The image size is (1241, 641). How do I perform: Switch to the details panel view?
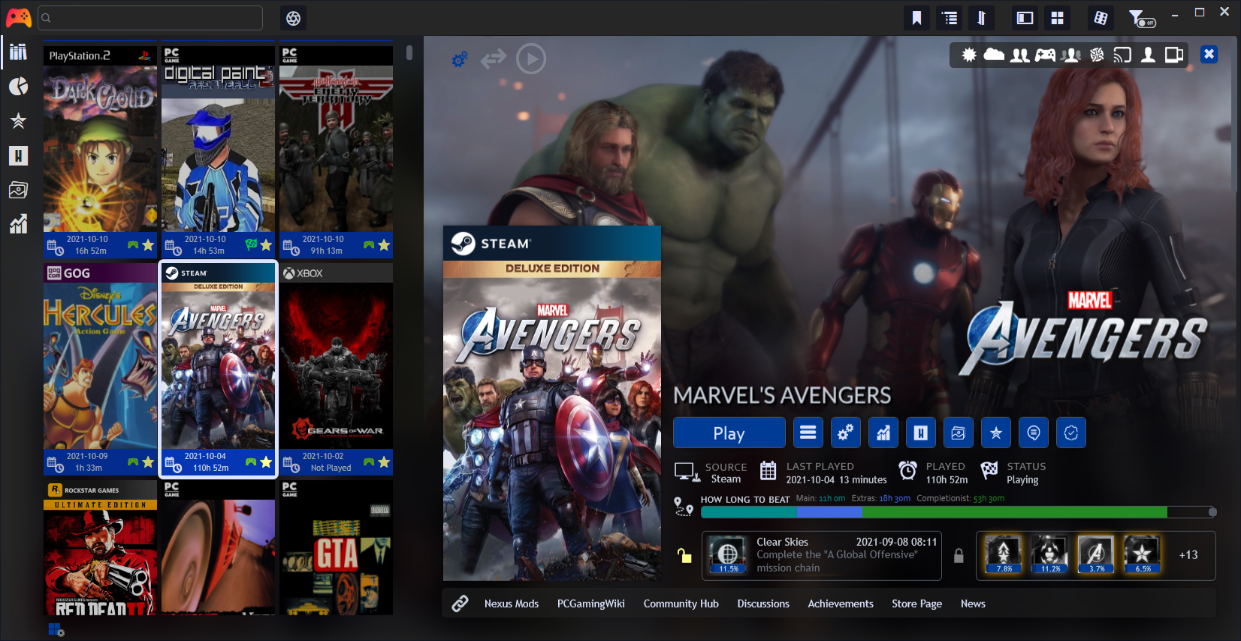(1024, 18)
